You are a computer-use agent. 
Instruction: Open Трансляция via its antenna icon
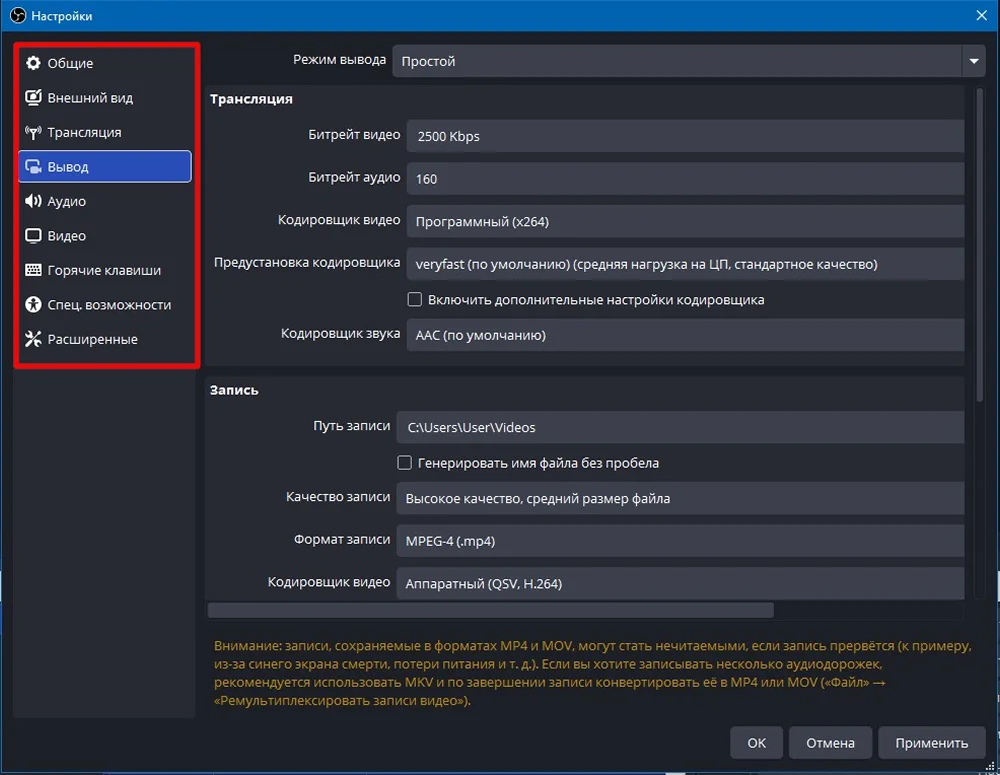click(x=33, y=132)
